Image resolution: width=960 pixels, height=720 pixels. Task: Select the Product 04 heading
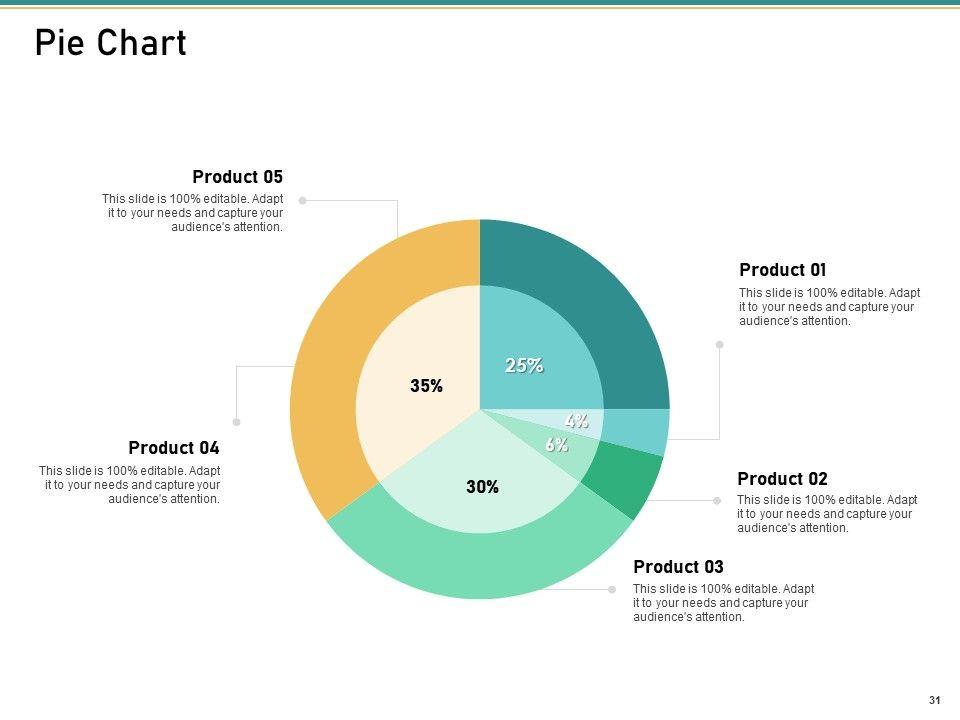point(174,448)
